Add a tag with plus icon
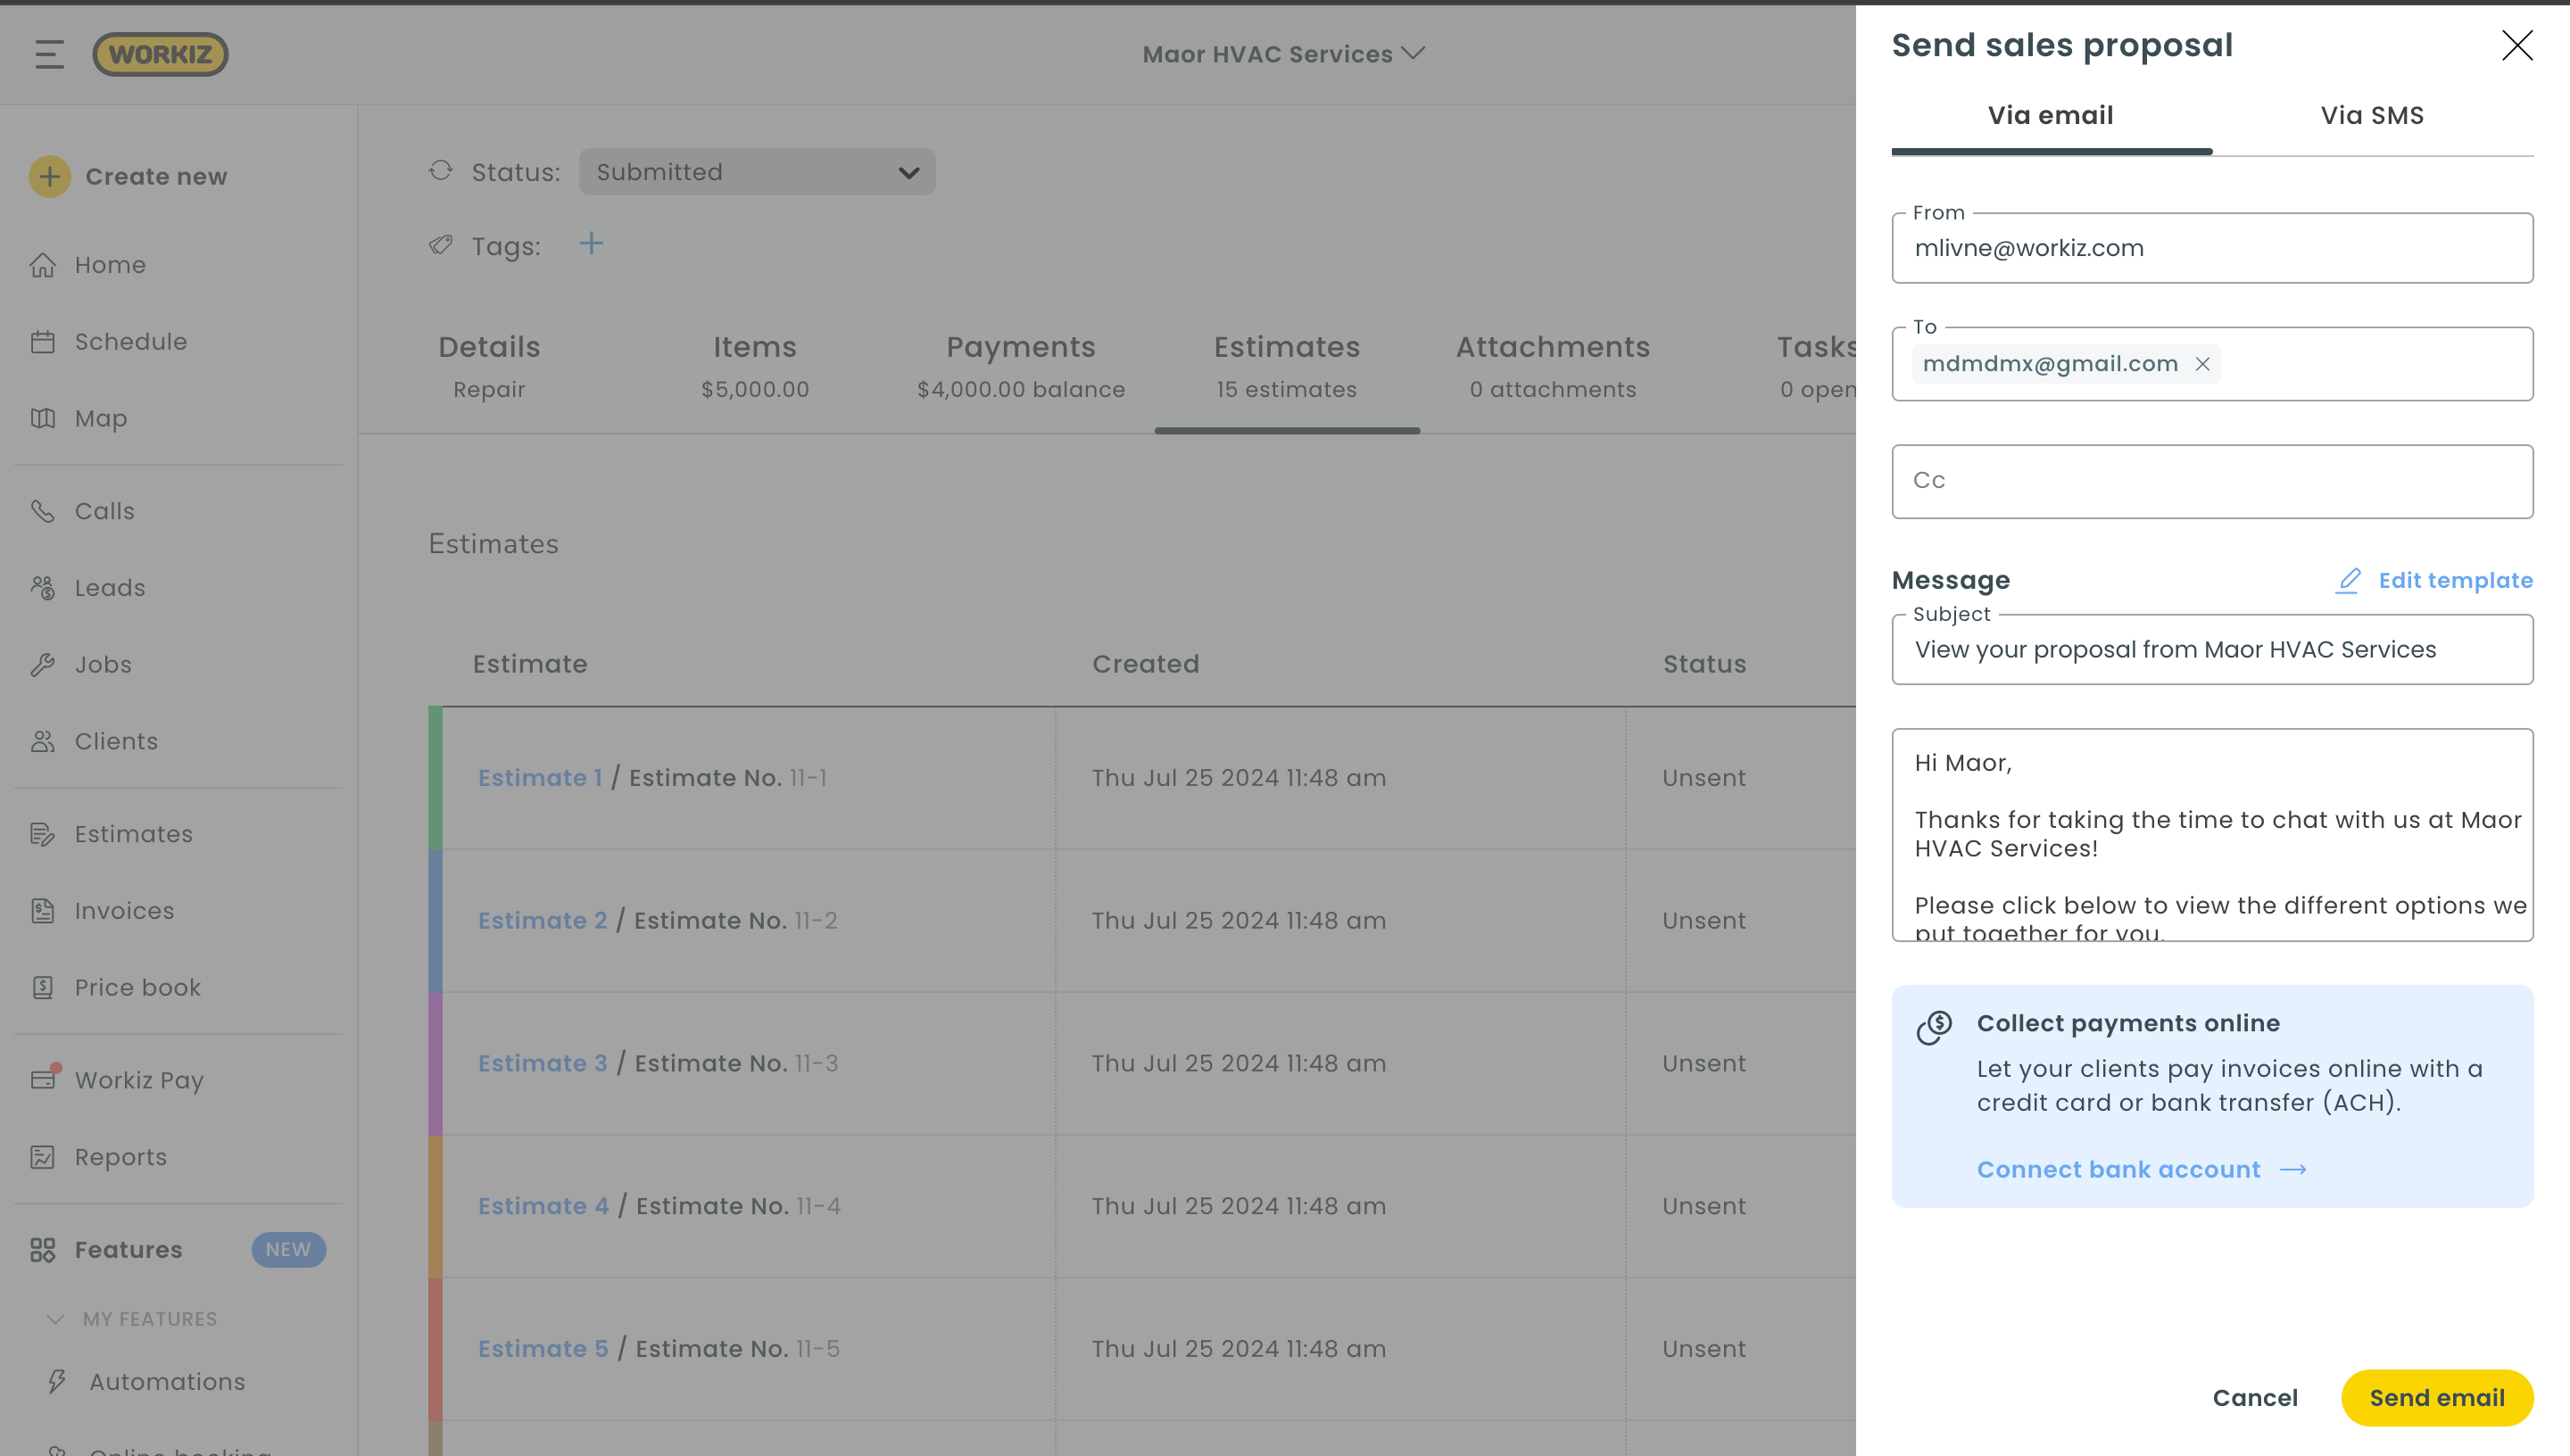The height and width of the screenshot is (1456, 2570). [591, 244]
